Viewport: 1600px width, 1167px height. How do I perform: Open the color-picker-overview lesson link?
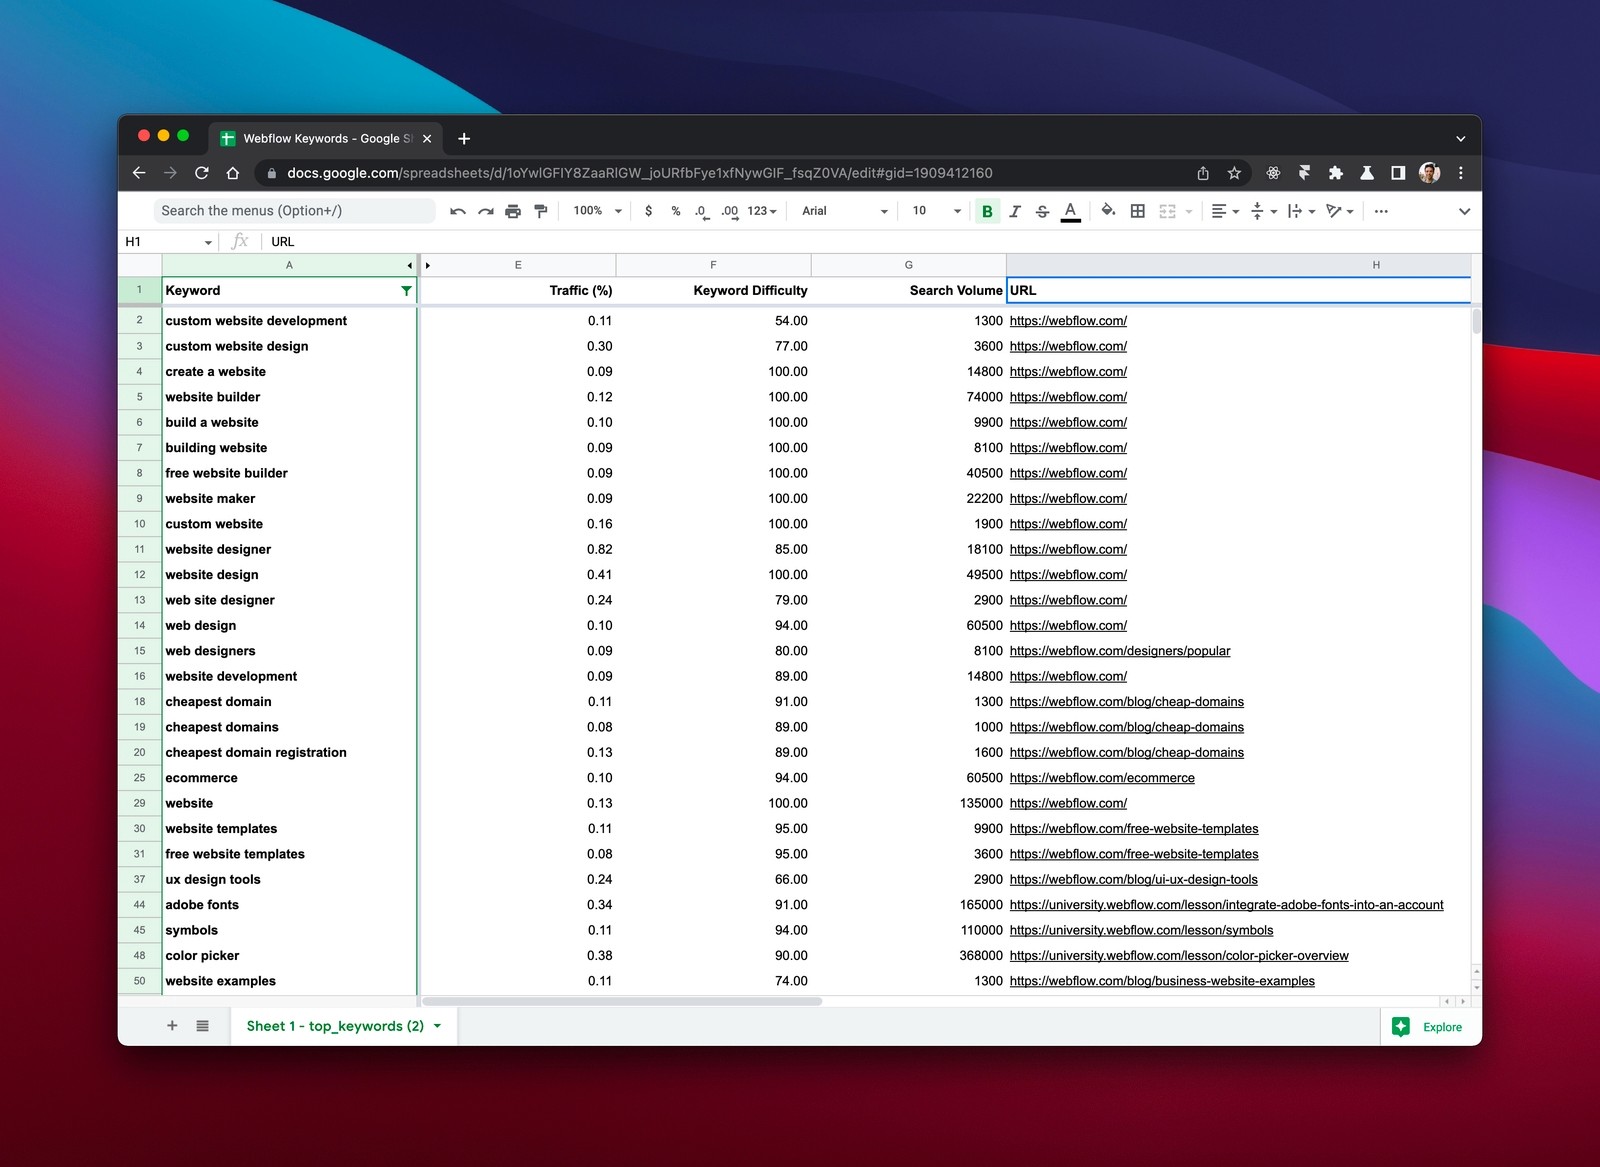pyautogui.click(x=1179, y=956)
